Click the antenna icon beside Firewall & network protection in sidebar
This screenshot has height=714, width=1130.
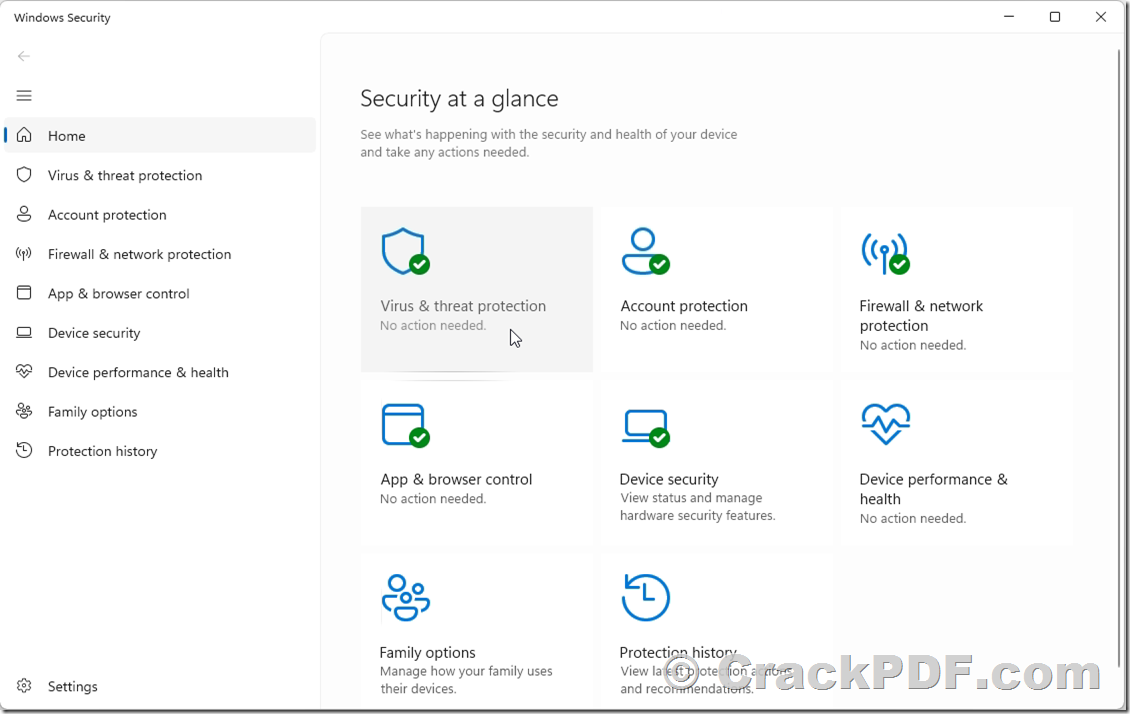[x=24, y=254]
